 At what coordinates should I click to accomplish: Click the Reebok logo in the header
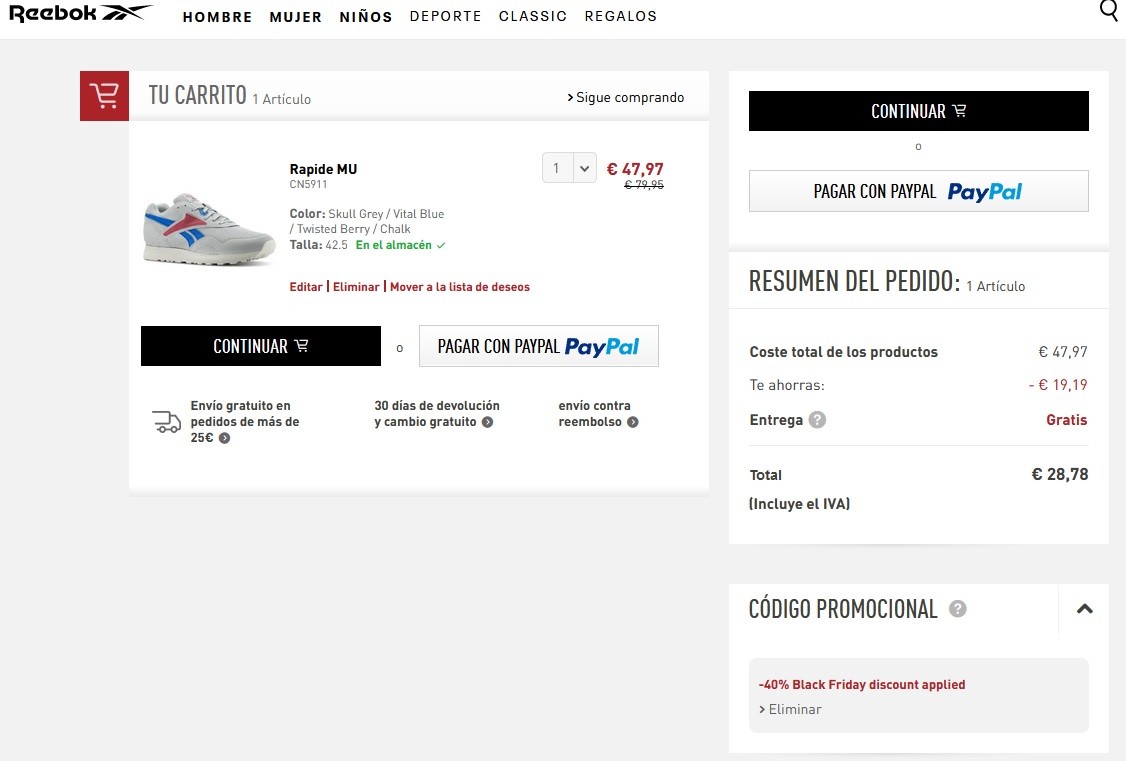pyautogui.click(x=80, y=14)
